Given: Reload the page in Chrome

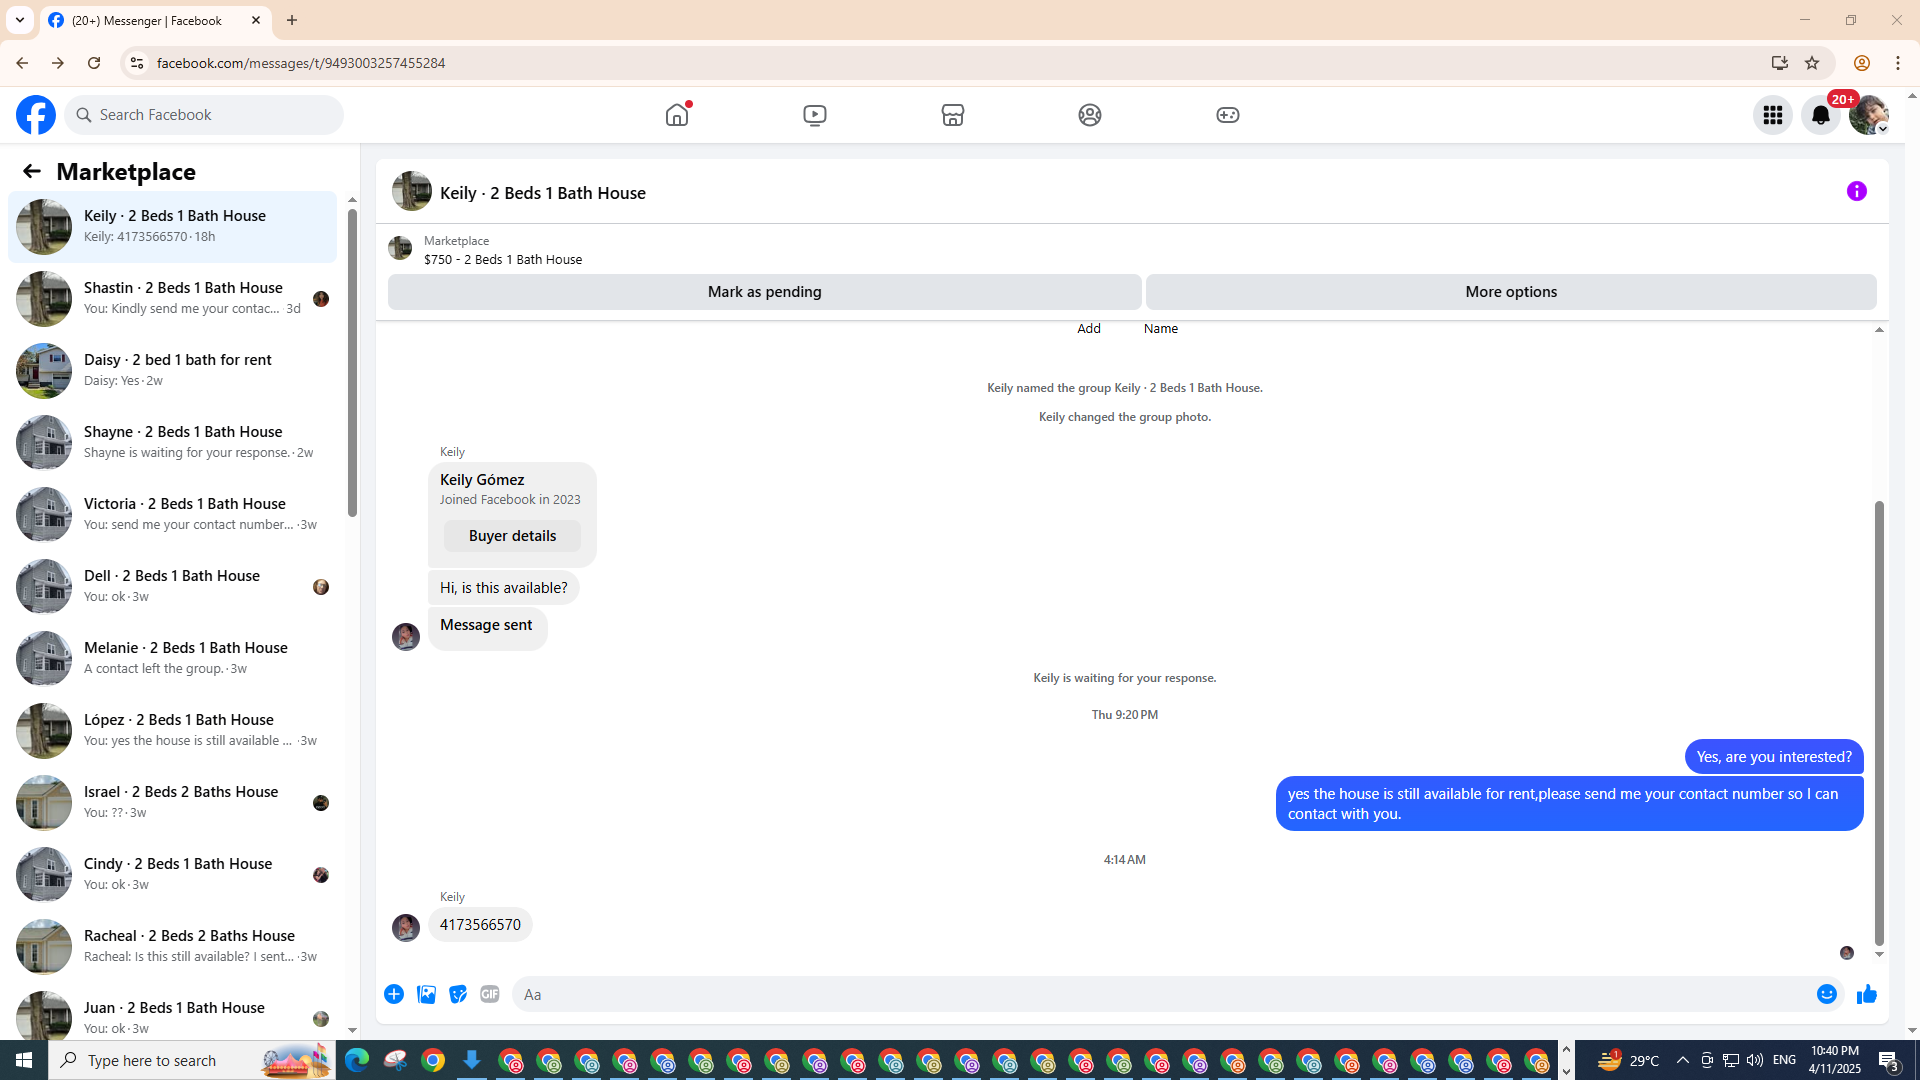Looking at the screenshot, I should click(x=94, y=63).
